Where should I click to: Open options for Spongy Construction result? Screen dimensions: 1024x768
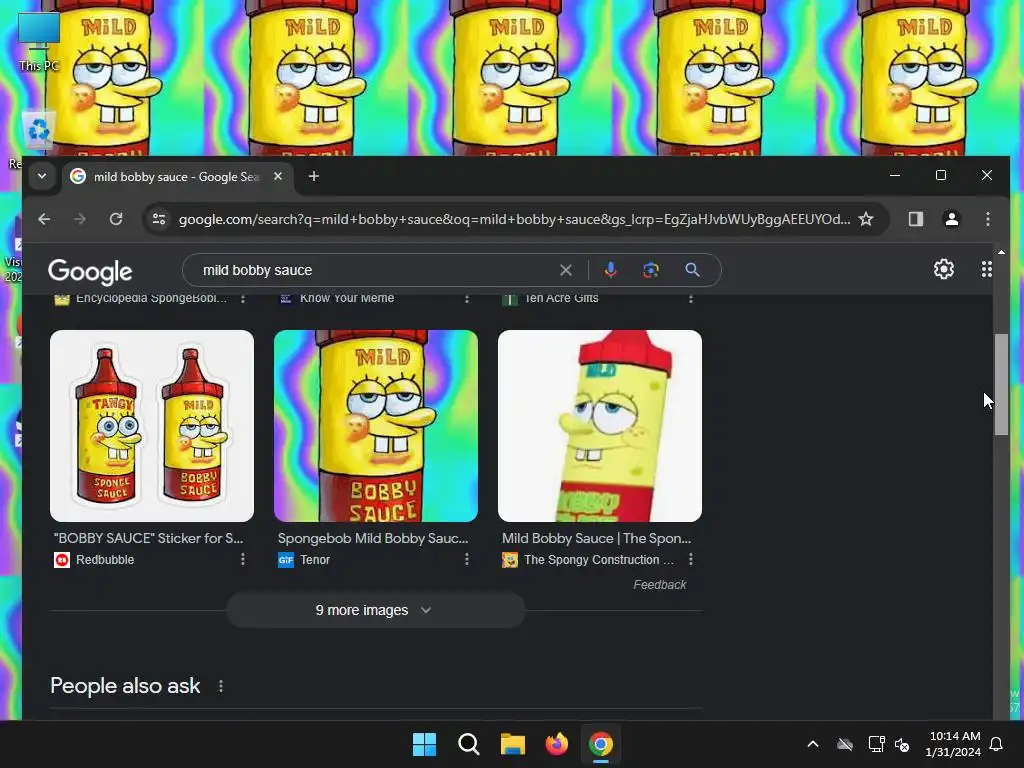point(691,560)
